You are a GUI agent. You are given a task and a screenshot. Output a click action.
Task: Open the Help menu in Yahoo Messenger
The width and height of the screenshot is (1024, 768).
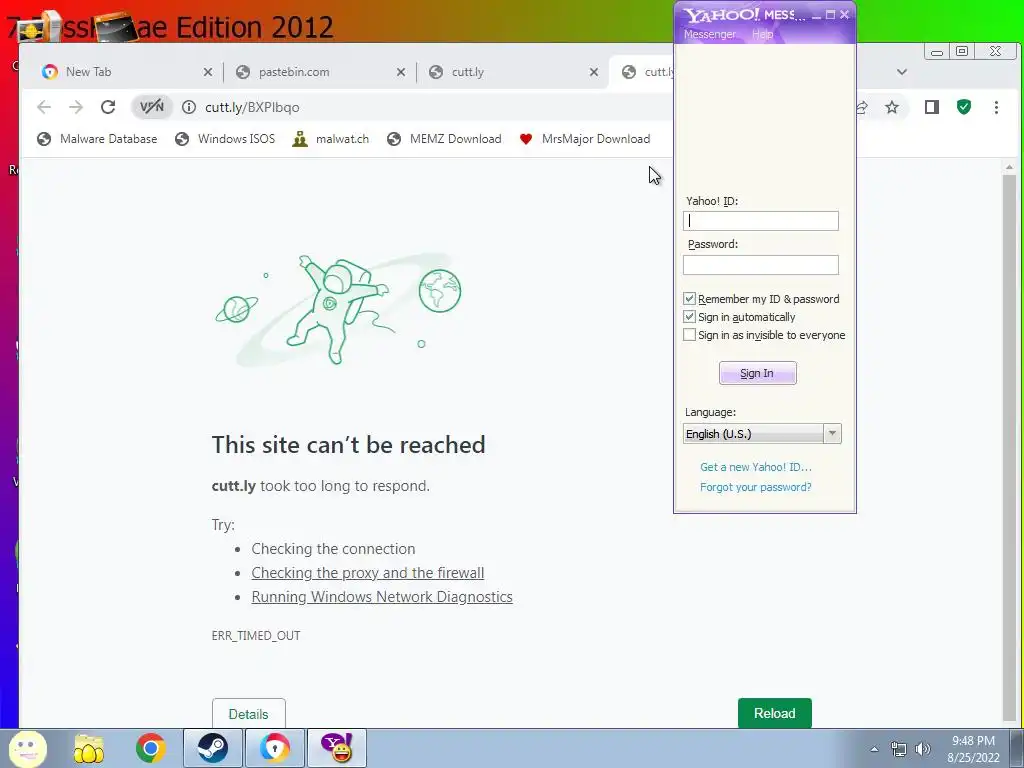pyautogui.click(x=762, y=34)
